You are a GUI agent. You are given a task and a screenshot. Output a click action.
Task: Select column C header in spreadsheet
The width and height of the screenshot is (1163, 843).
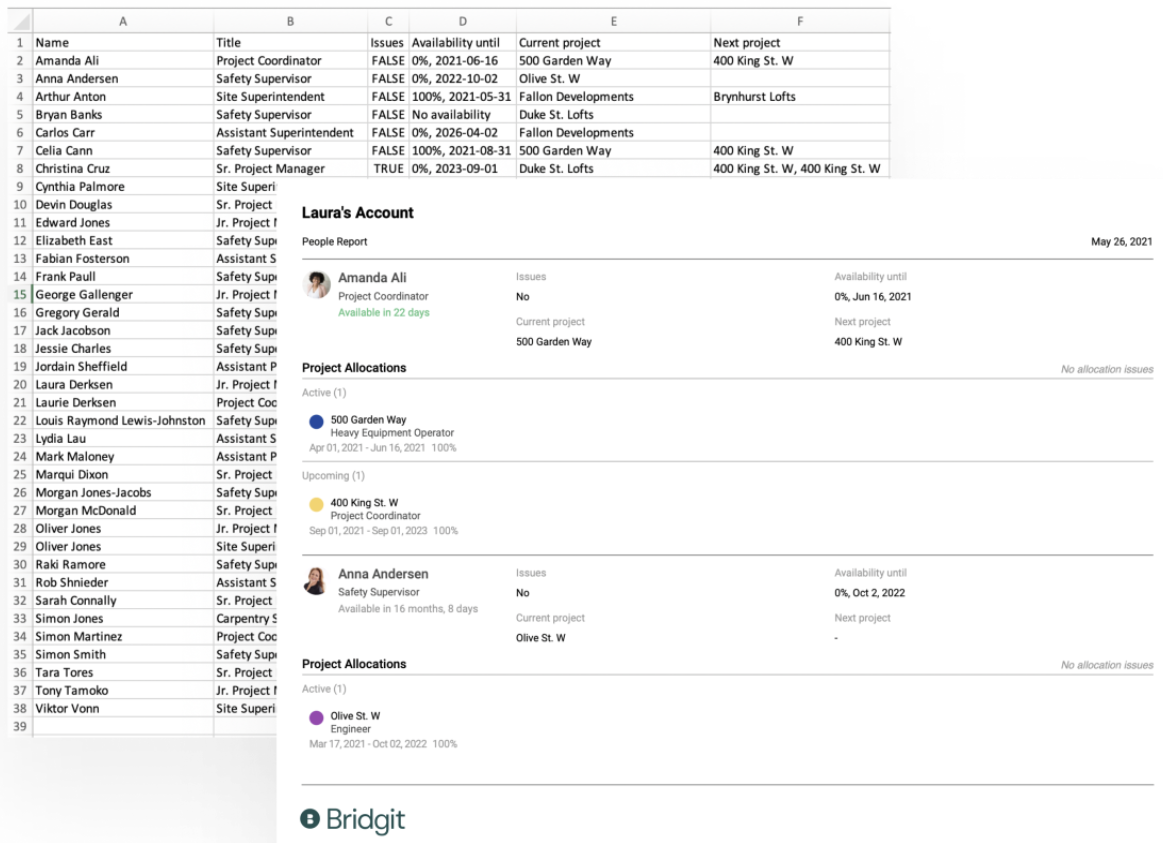(x=388, y=22)
